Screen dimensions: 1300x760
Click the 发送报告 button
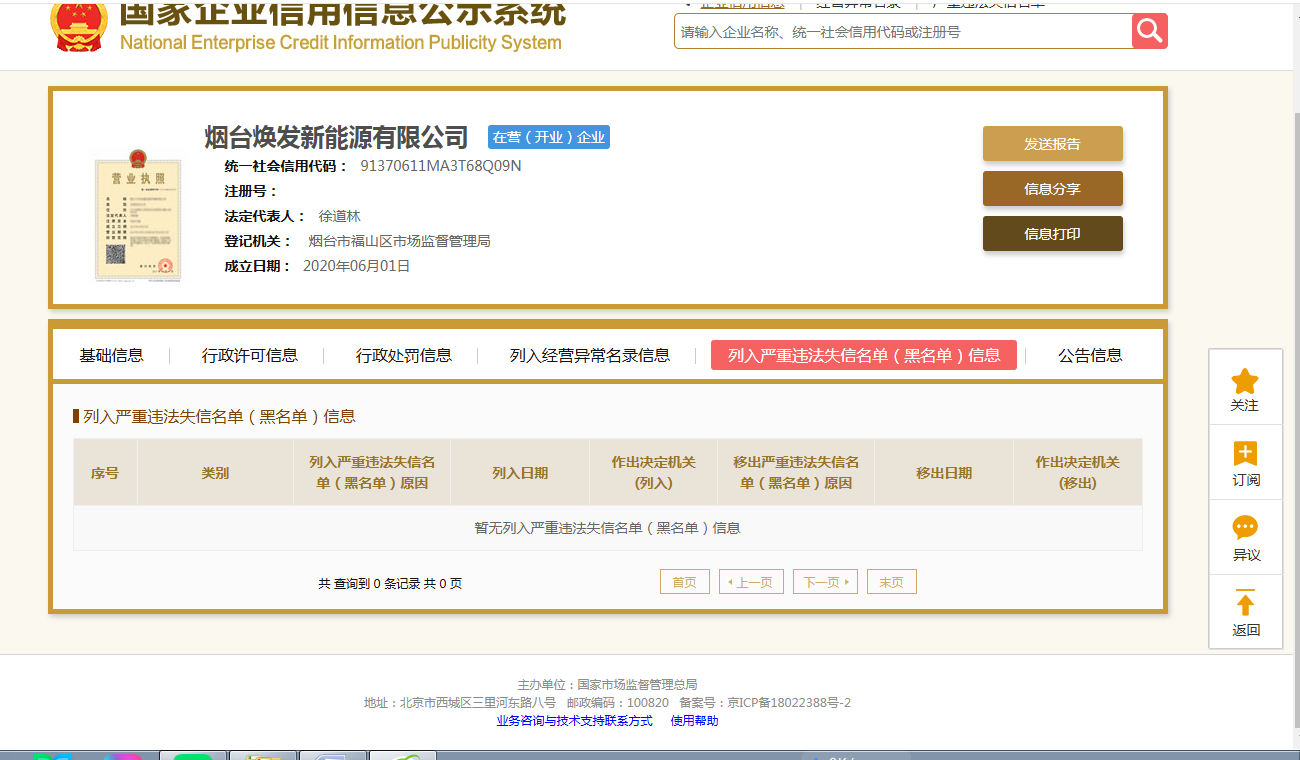(1052, 144)
